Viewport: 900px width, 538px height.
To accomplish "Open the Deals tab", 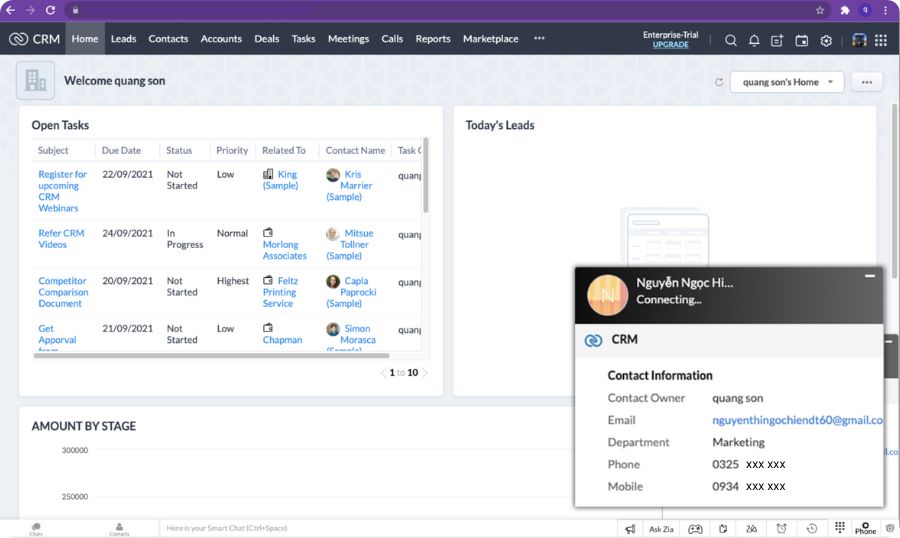I will tap(267, 39).
